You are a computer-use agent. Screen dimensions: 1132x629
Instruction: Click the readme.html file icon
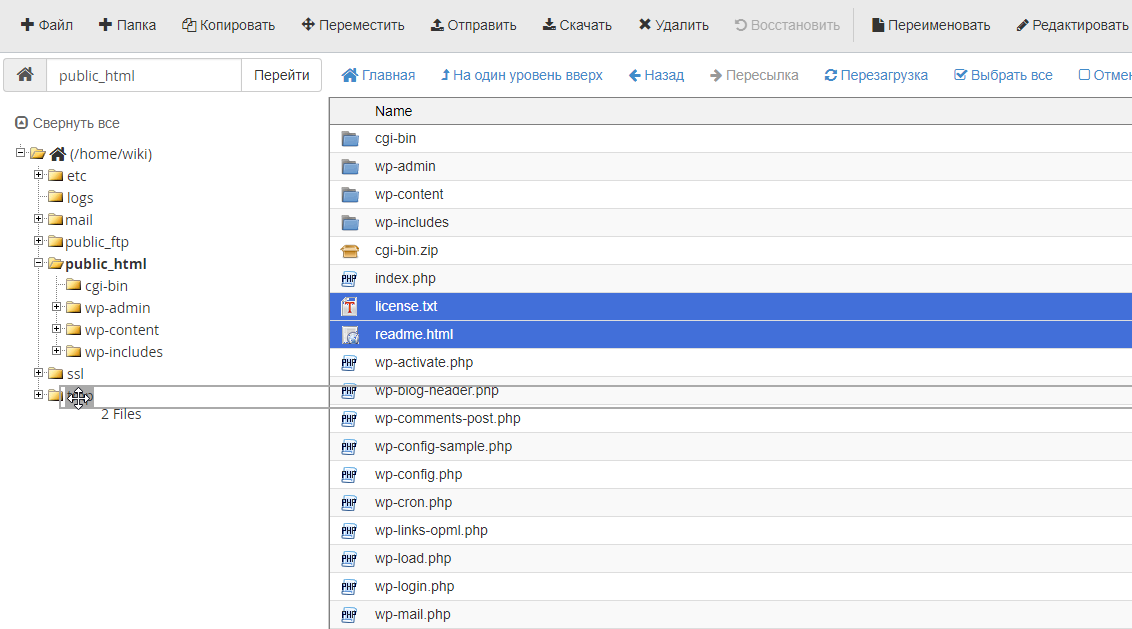click(x=349, y=335)
